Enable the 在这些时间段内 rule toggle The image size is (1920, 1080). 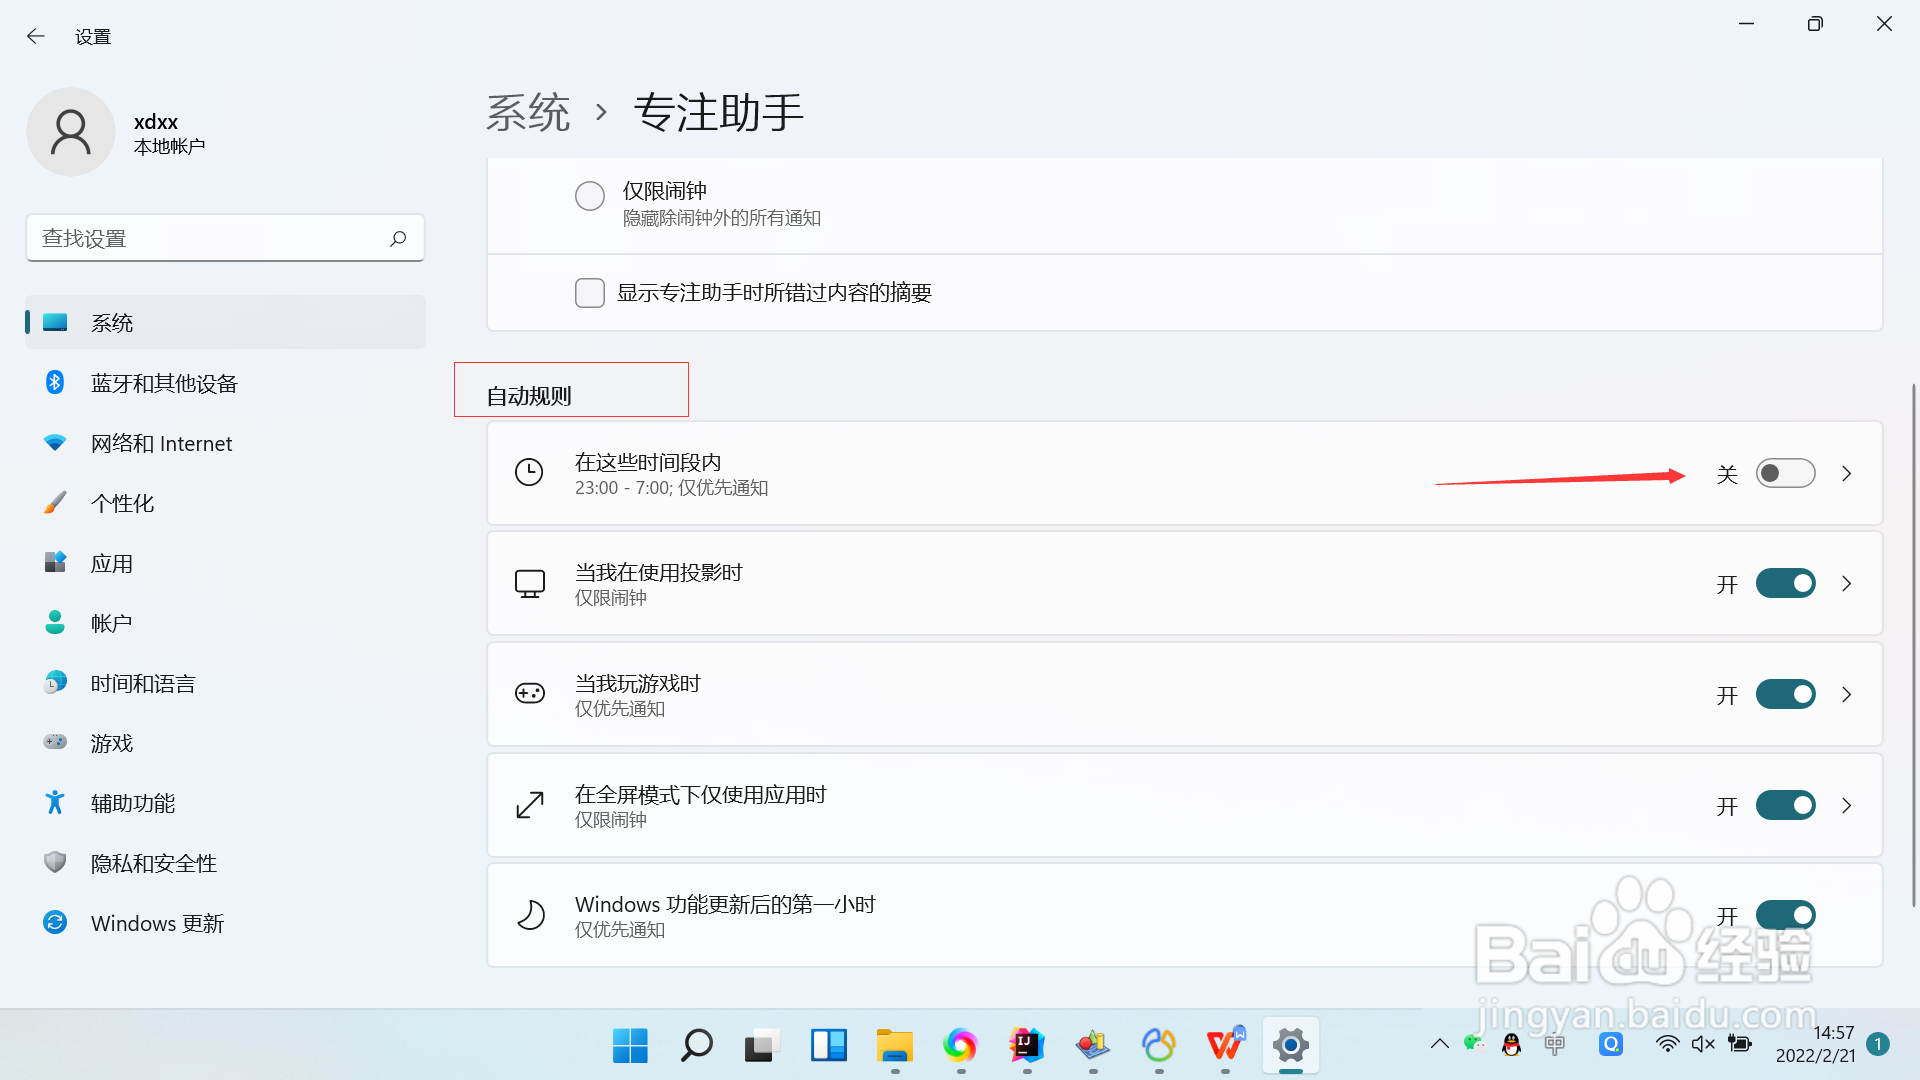pyautogui.click(x=1786, y=473)
